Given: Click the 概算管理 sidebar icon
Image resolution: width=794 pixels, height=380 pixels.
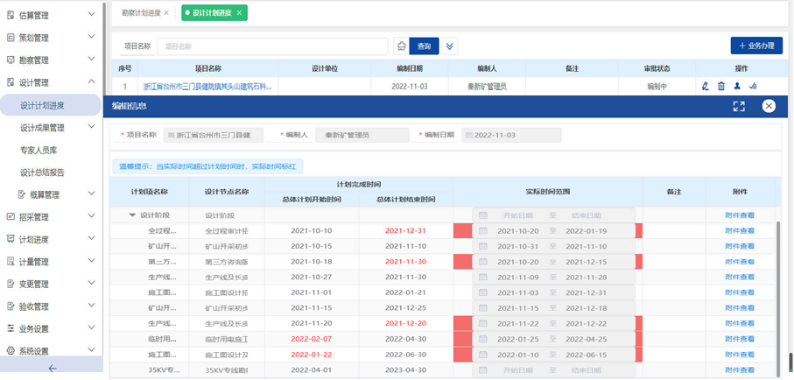Looking at the screenshot, I should click(x=22, y=194).
